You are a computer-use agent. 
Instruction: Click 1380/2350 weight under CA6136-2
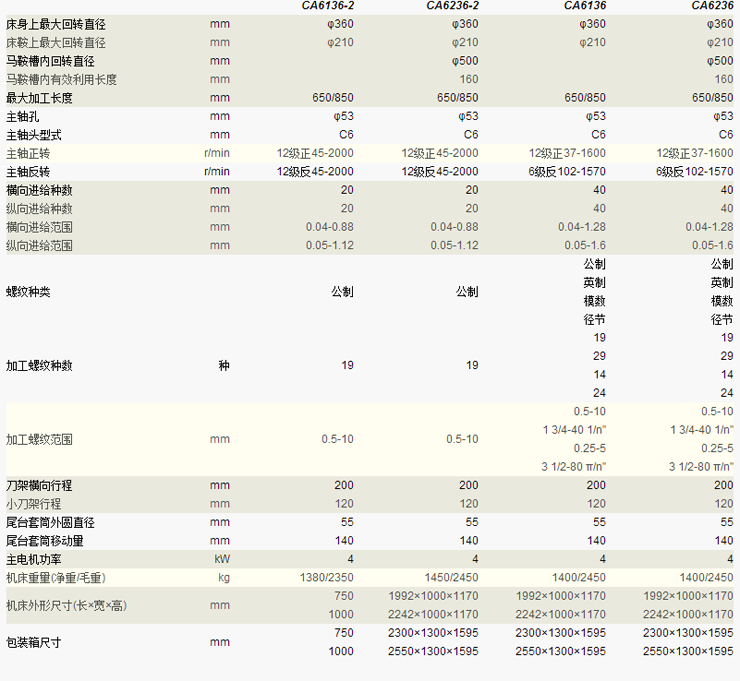(x=327, y=577)
